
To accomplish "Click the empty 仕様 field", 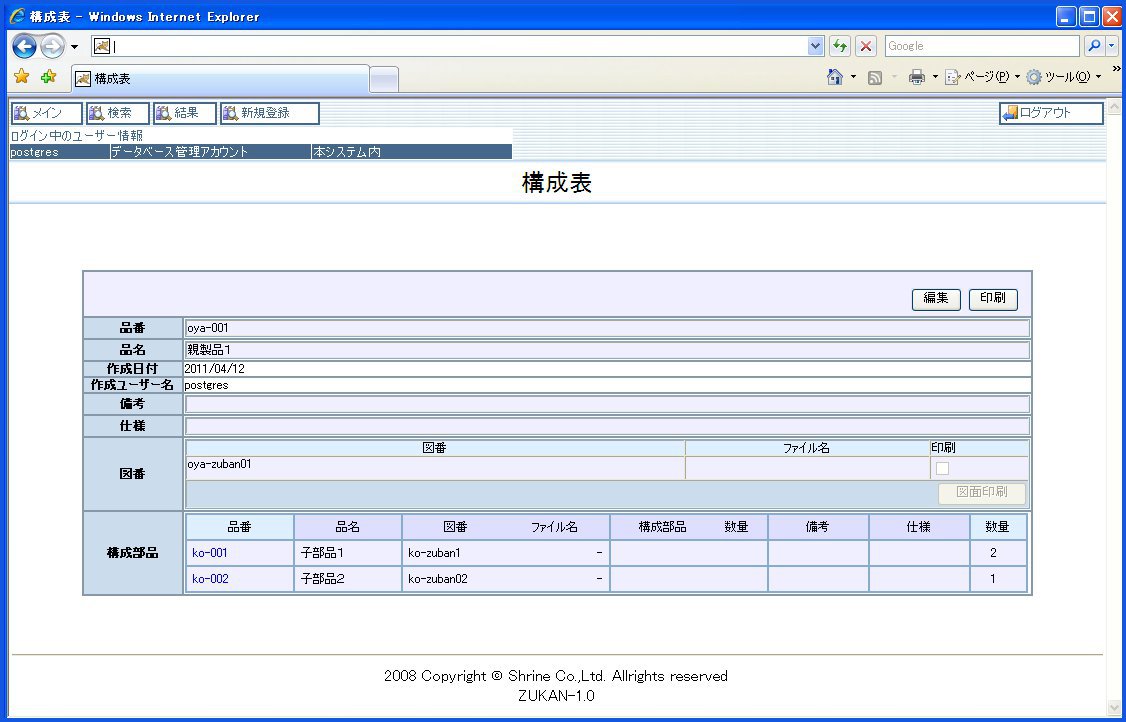I will tap(608, 426).
